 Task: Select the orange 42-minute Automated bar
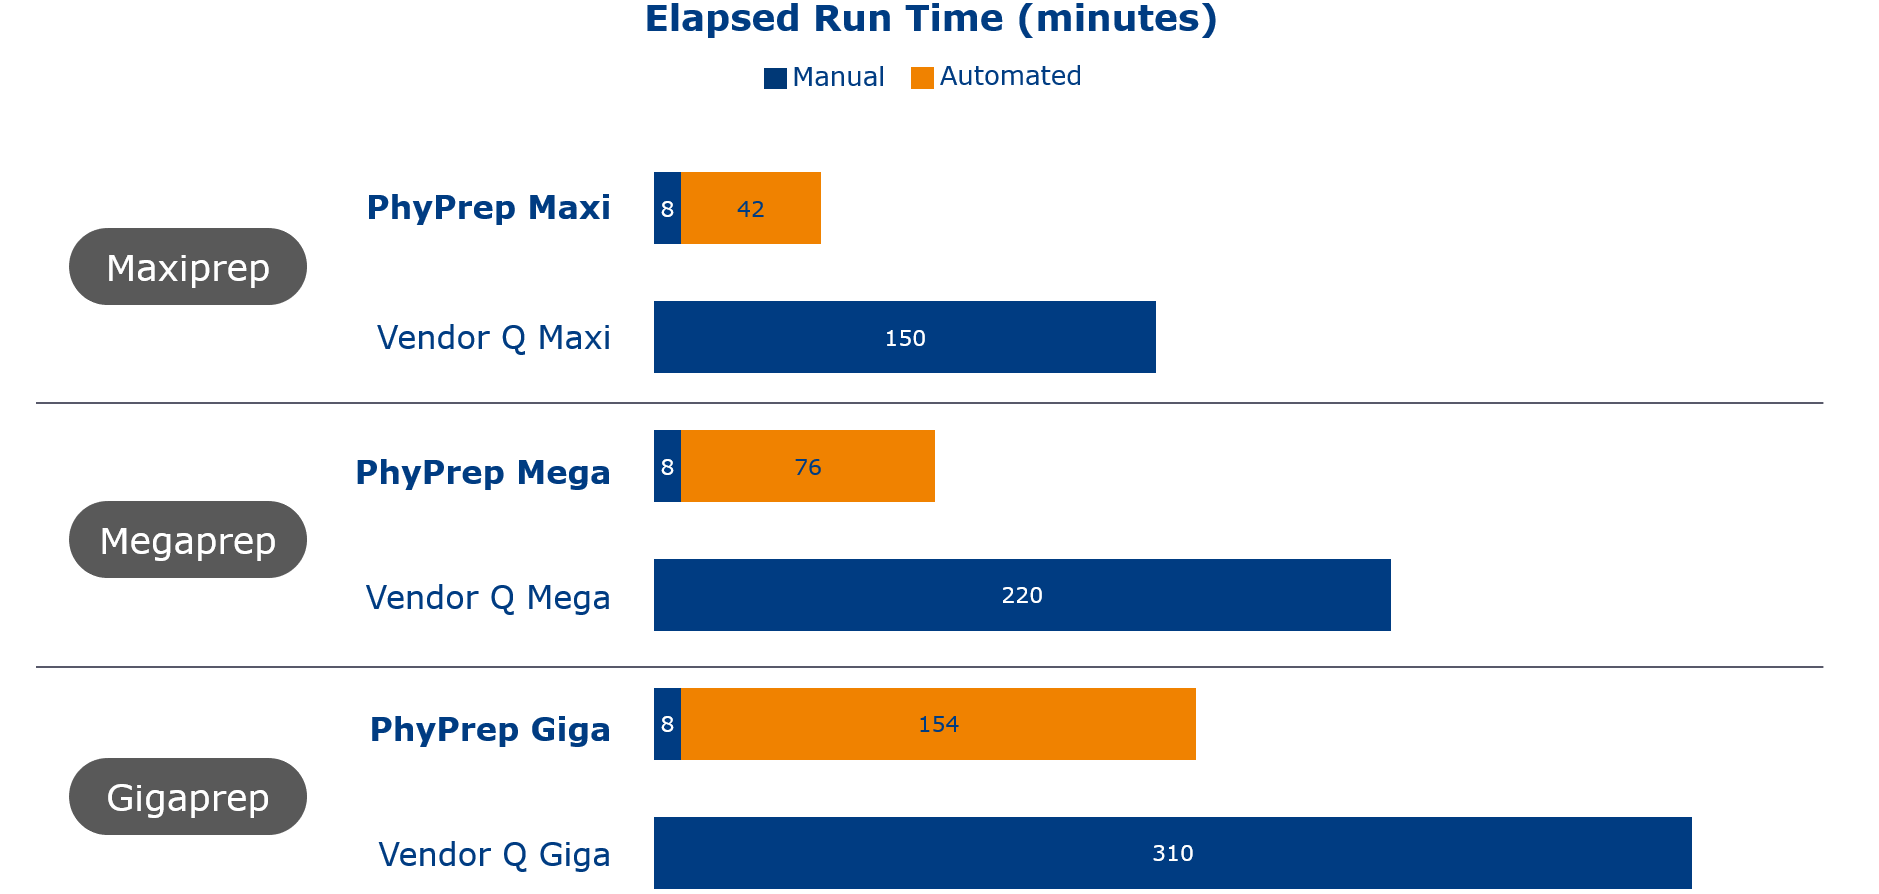pos(751,208)
